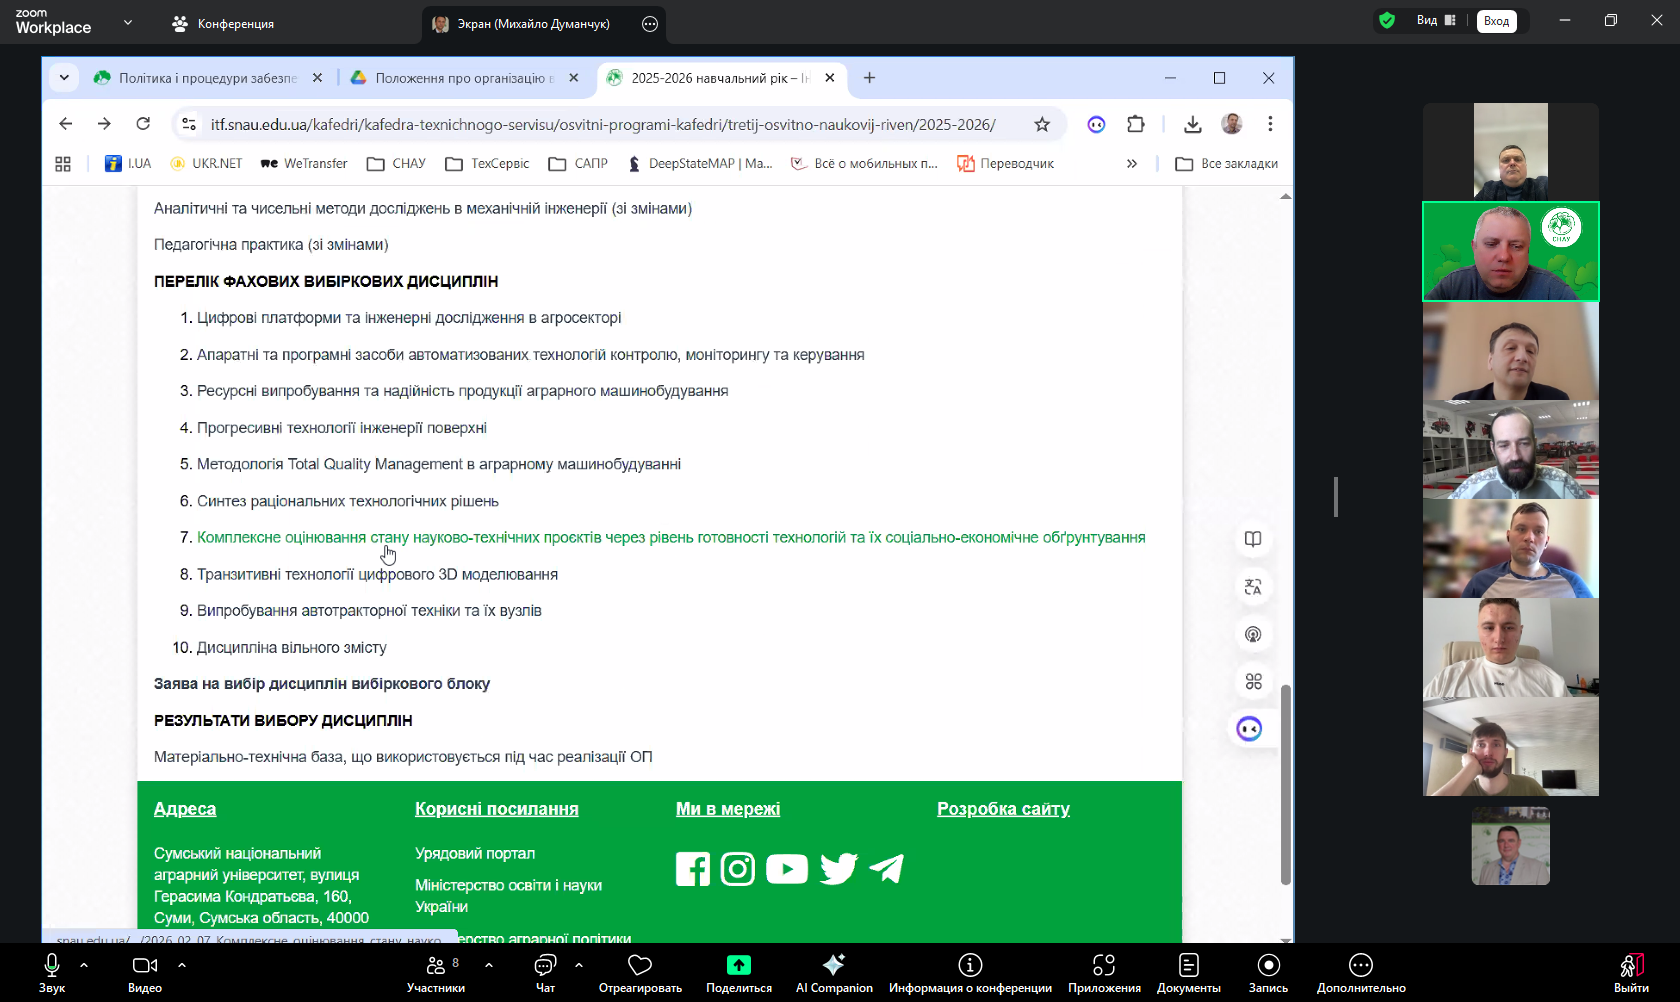Open the Instagram icon link
Viewport: 1680px width, 1002px height.
738,869
